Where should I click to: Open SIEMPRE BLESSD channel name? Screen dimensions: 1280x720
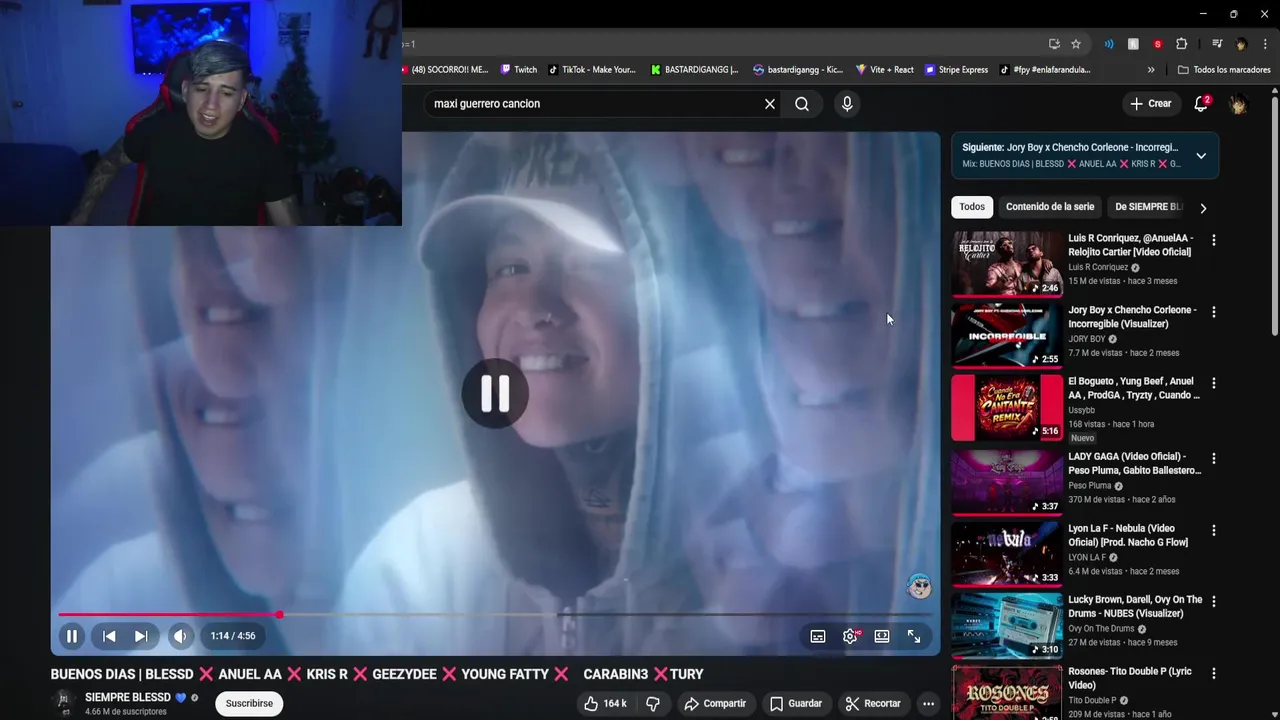(x=128, y=697)
